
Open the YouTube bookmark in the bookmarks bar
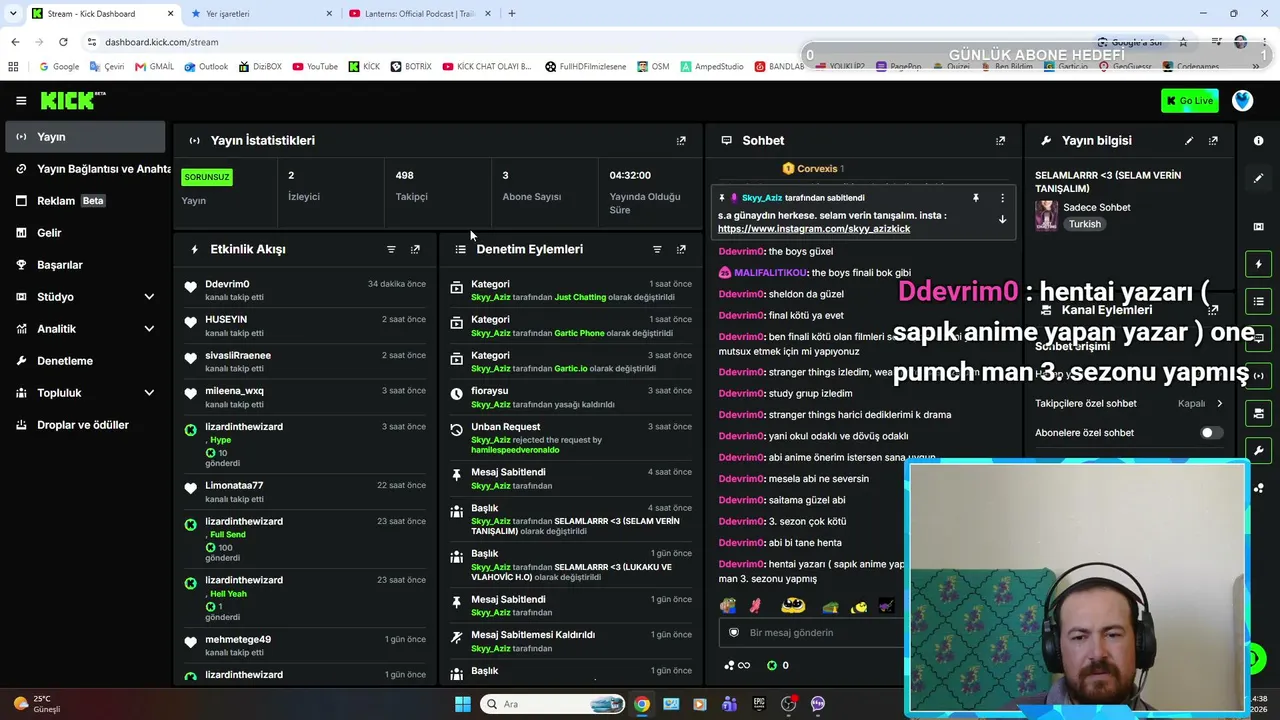click(314, 67)
